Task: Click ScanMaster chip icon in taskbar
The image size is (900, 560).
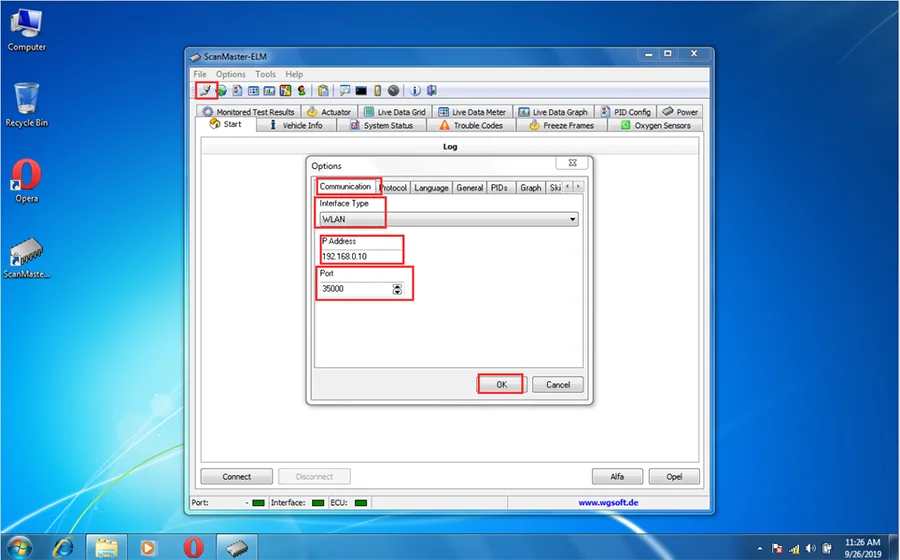Action: (237, 547)
